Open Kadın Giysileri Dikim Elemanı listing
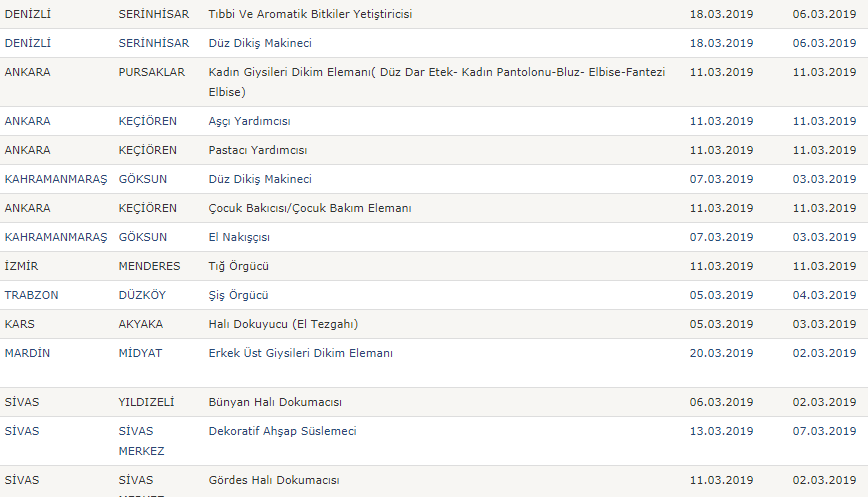 point(436,72)
